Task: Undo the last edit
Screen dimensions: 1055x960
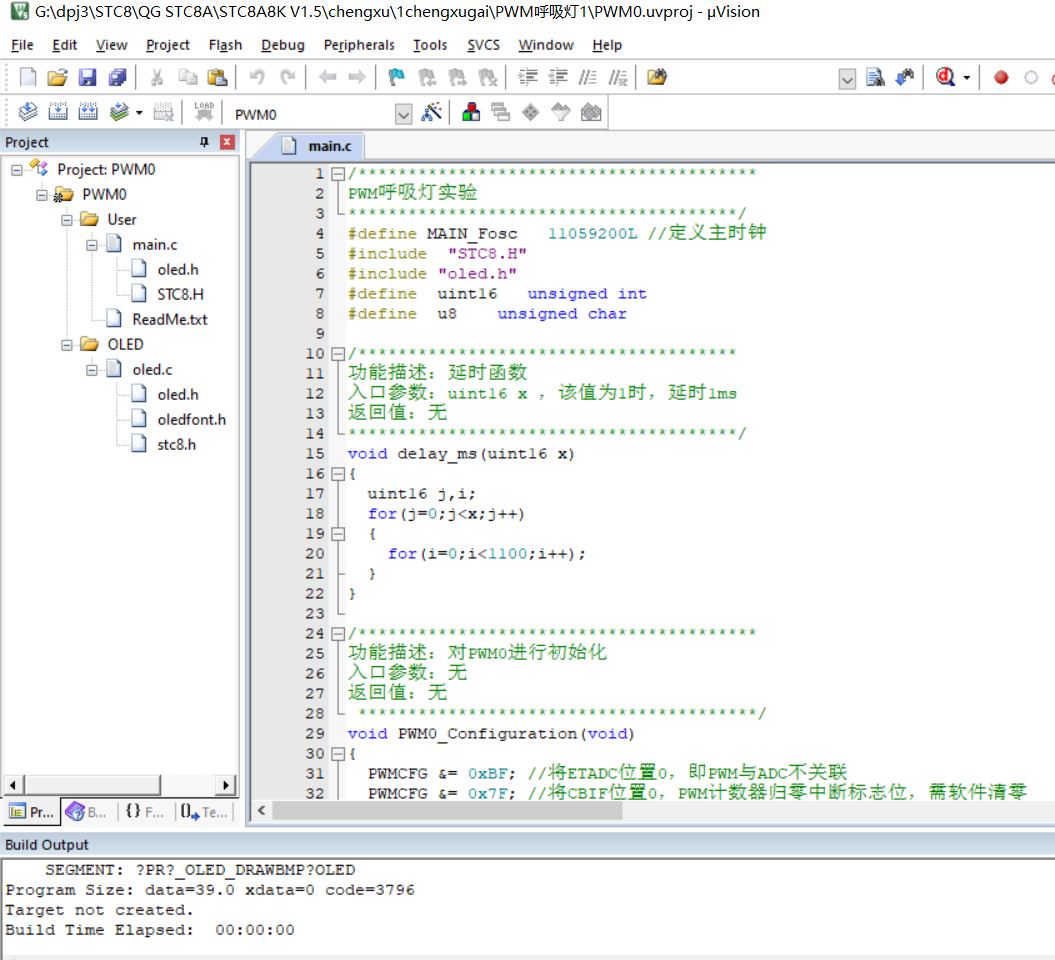Action: pos(257,77)
